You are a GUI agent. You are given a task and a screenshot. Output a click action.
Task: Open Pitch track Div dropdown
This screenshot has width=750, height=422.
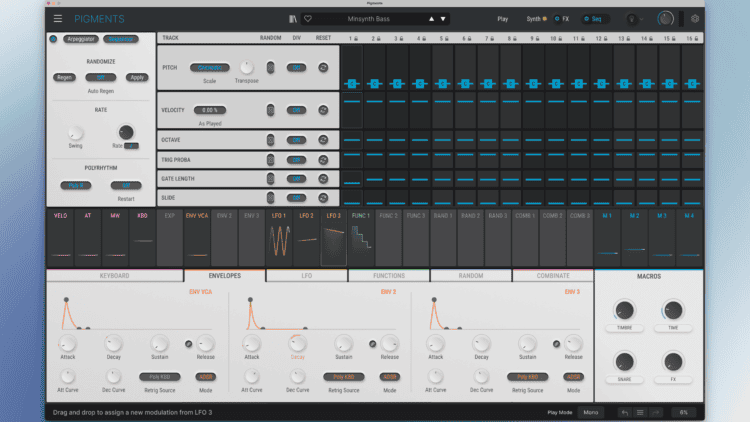pos(296,67)
